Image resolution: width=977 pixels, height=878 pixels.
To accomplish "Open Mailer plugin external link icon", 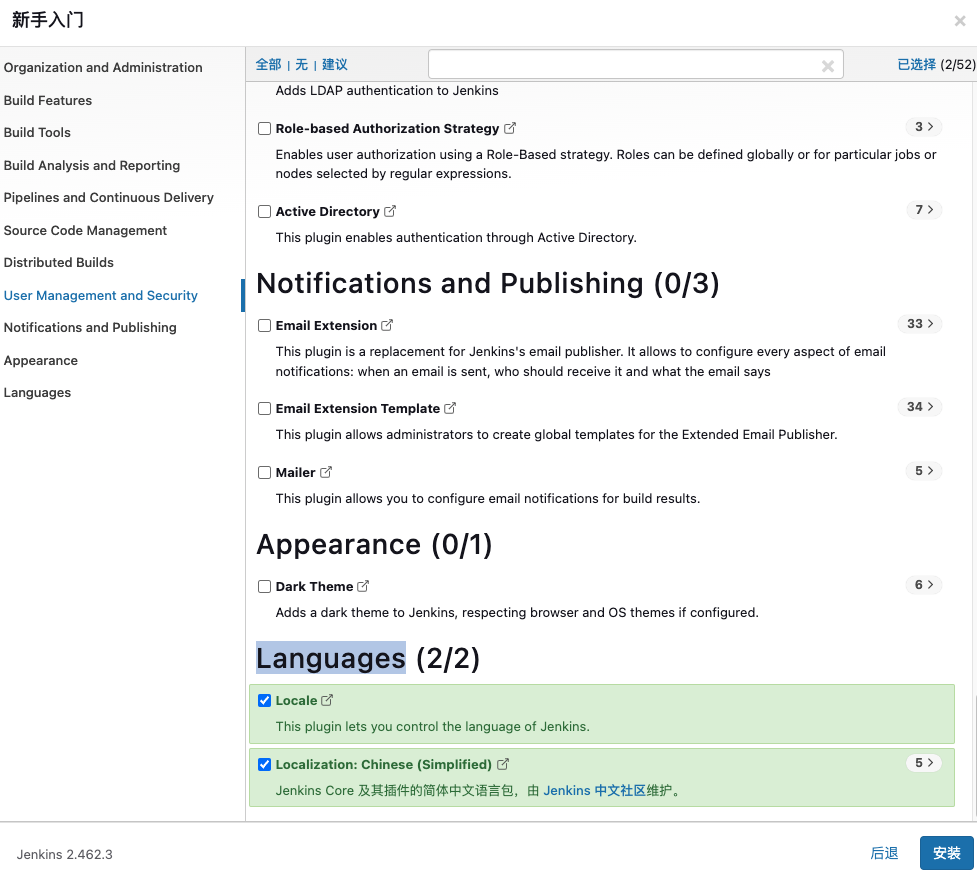I will click(326, 472).
